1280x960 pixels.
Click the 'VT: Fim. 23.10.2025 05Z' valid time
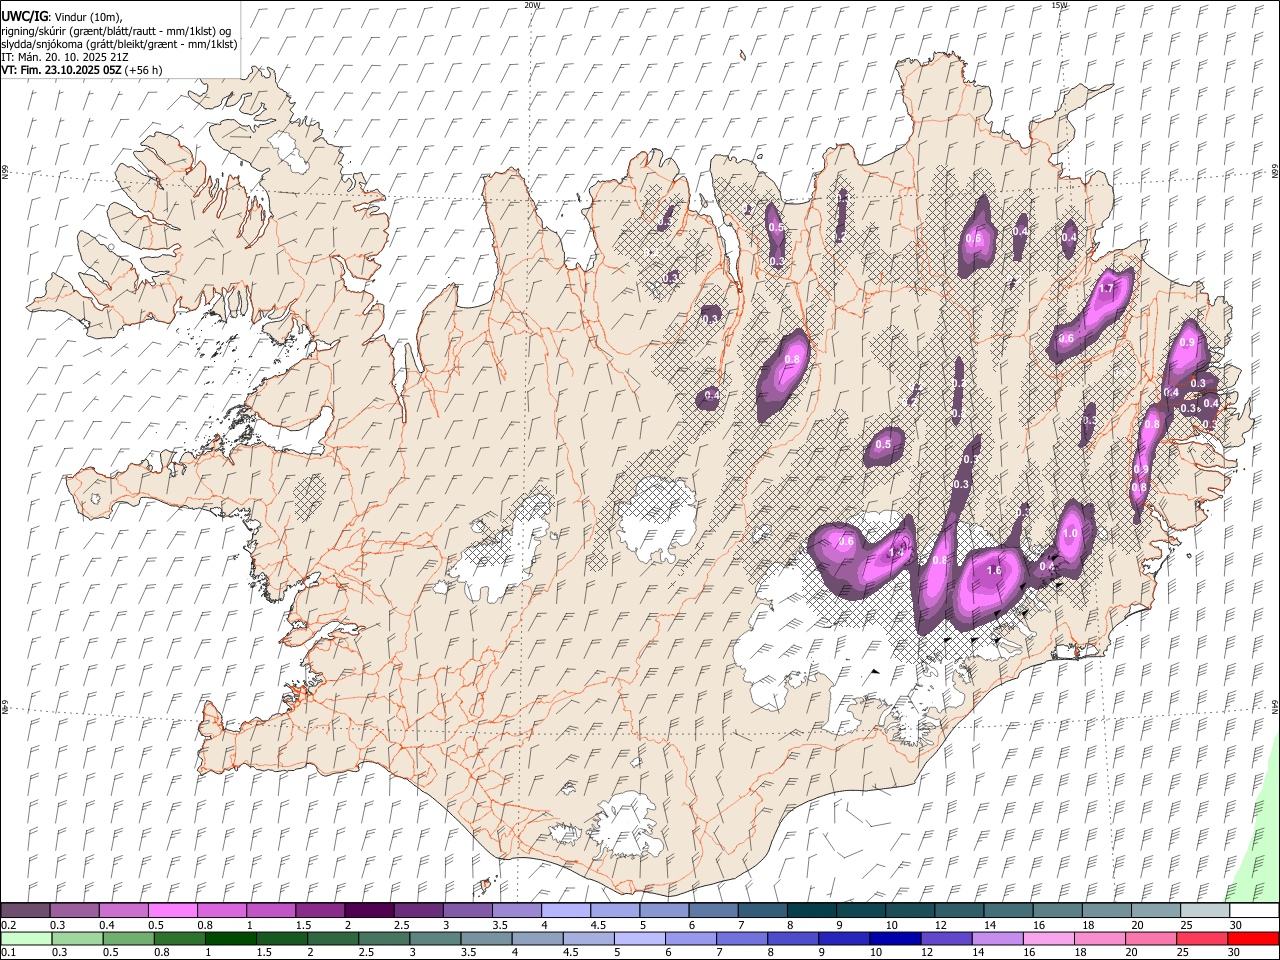[62, 70]
